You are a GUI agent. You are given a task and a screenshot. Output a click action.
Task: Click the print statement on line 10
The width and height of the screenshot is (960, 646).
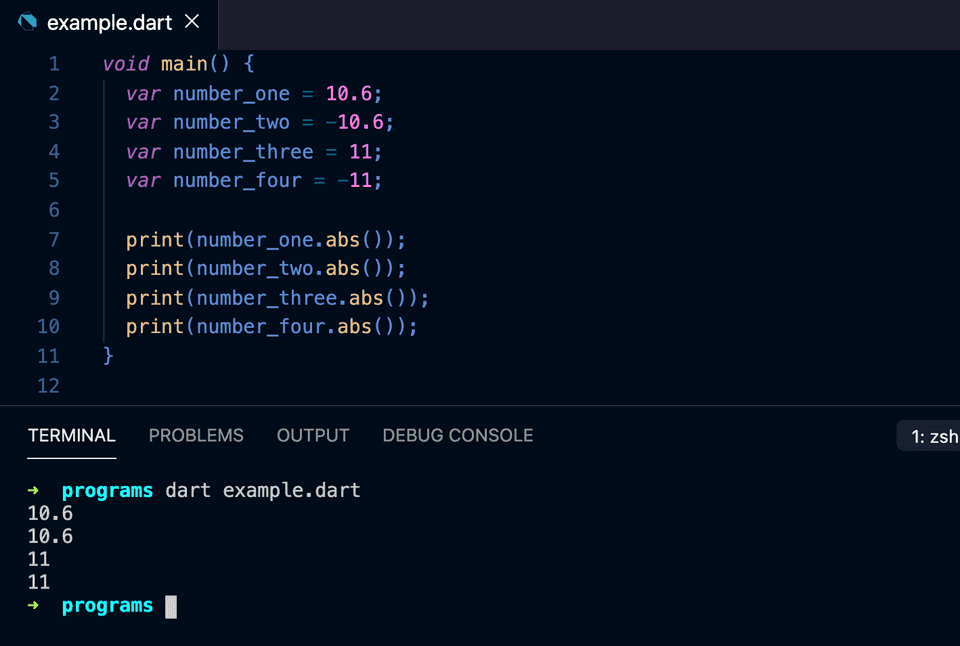coord(270,326)
